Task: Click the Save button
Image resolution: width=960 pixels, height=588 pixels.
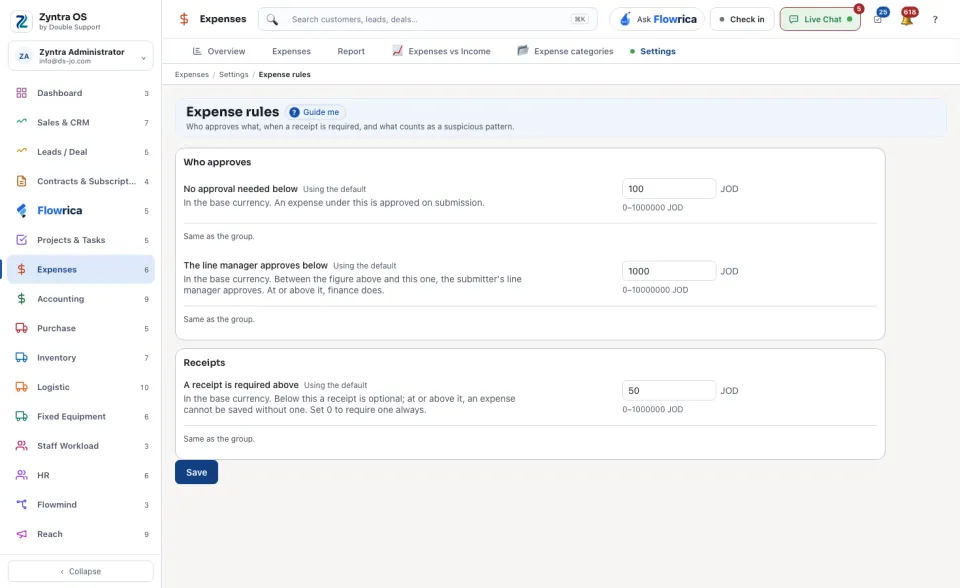Action: pyautogui.click(x=197, y=472)
